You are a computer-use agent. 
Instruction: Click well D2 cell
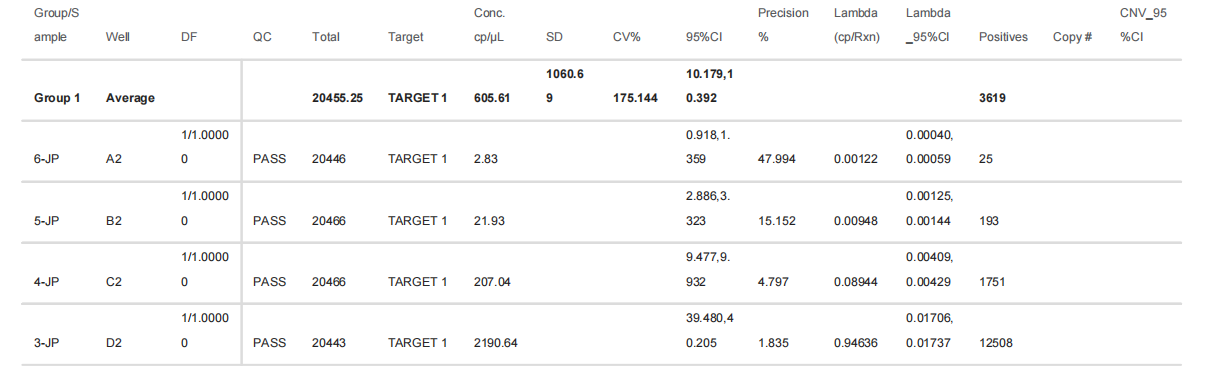113,343
